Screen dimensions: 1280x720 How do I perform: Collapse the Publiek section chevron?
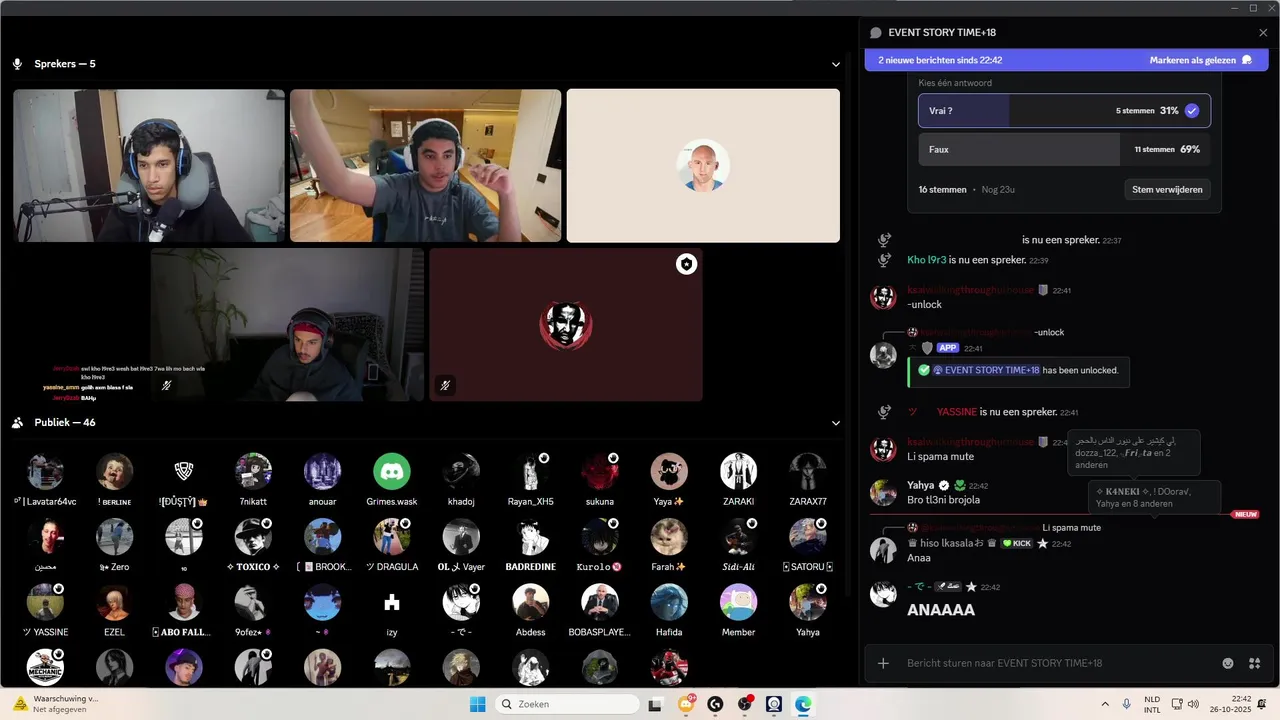pos(836,423)
